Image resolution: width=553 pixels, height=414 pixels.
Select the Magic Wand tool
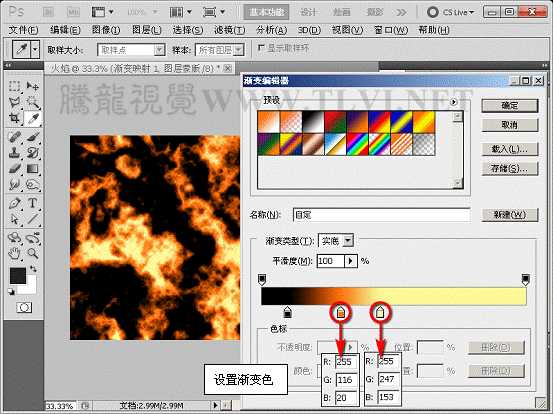pyautogui.click(x=33, y=102)
